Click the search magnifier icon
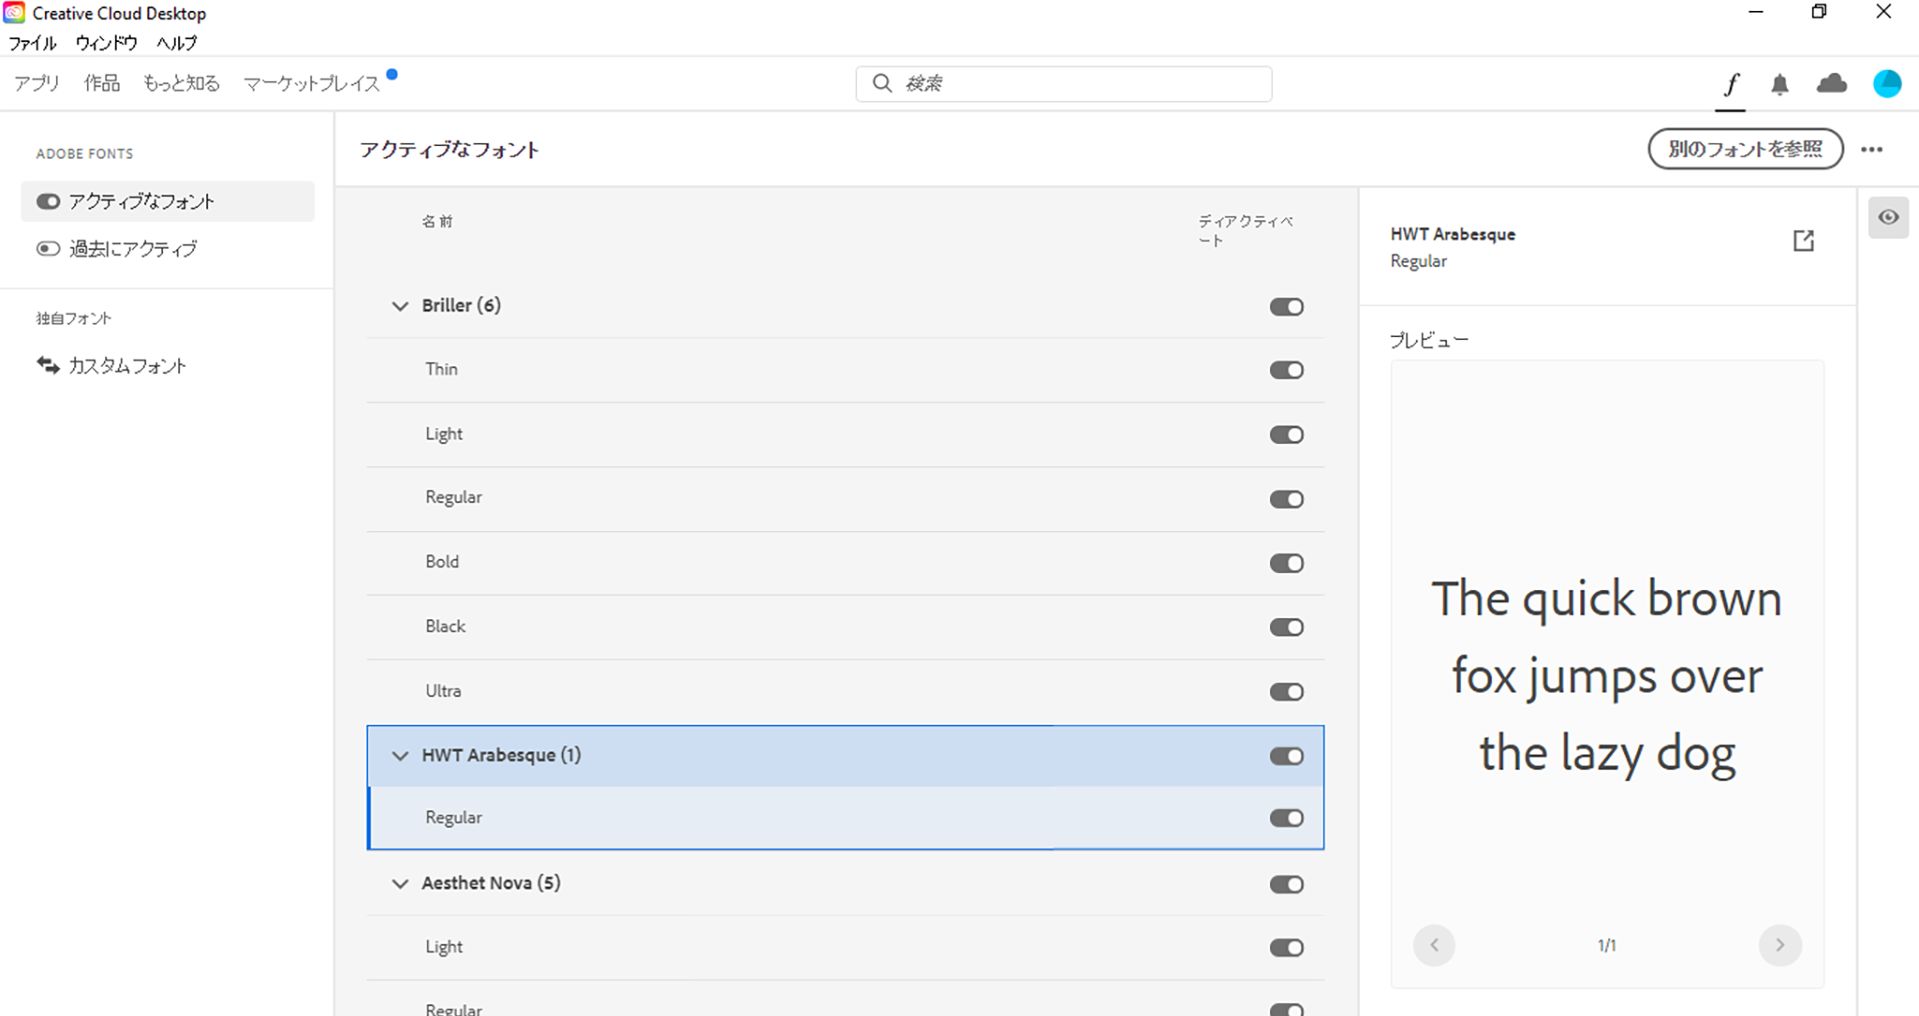 point(882,83)
